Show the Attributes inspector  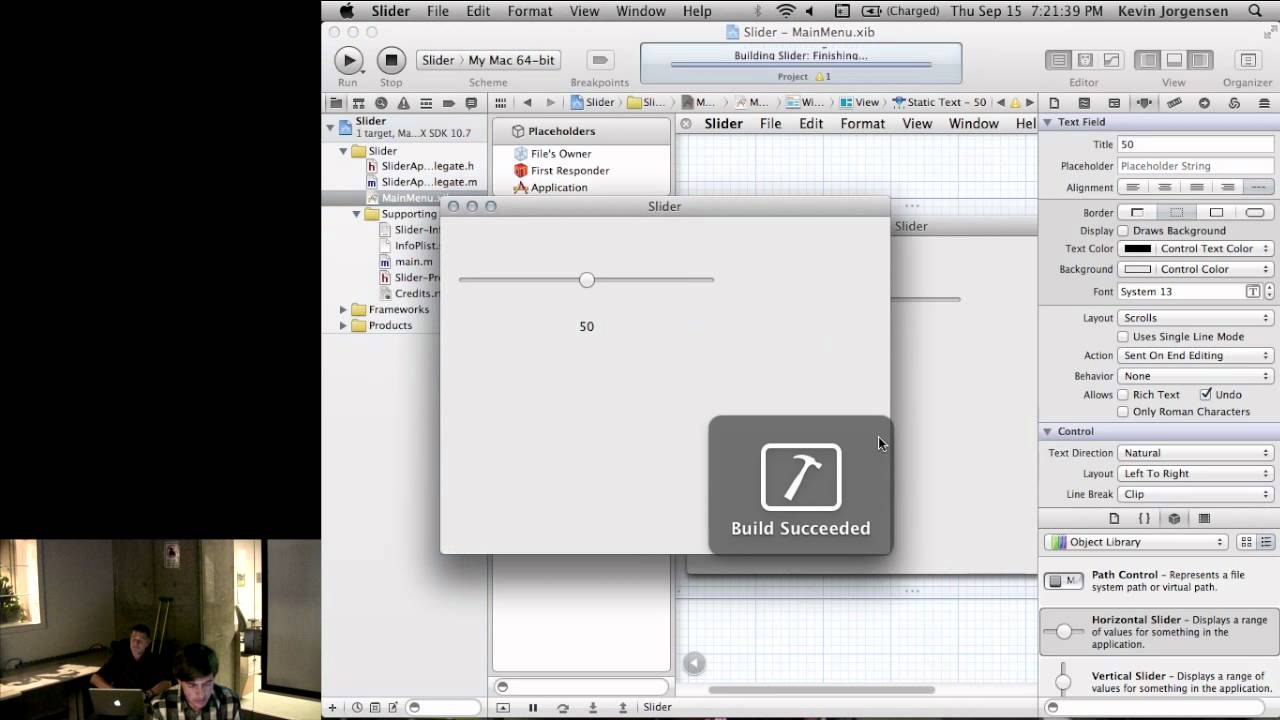1144,103
